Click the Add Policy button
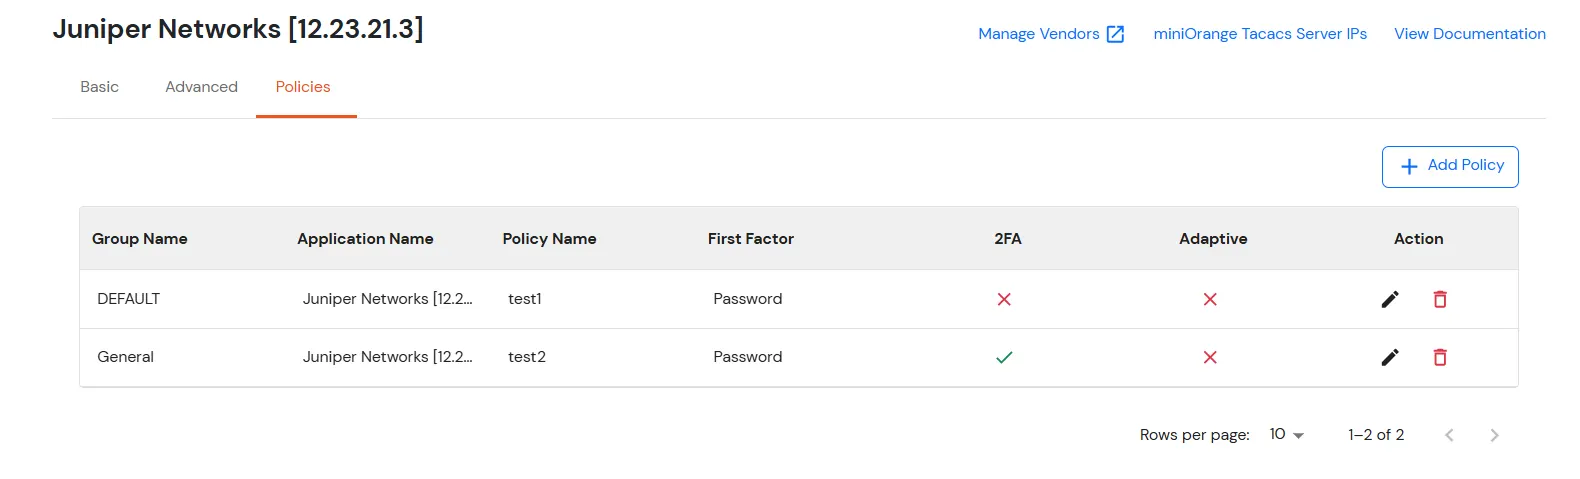This screenshot has height=479, width=1580. 1450,166
